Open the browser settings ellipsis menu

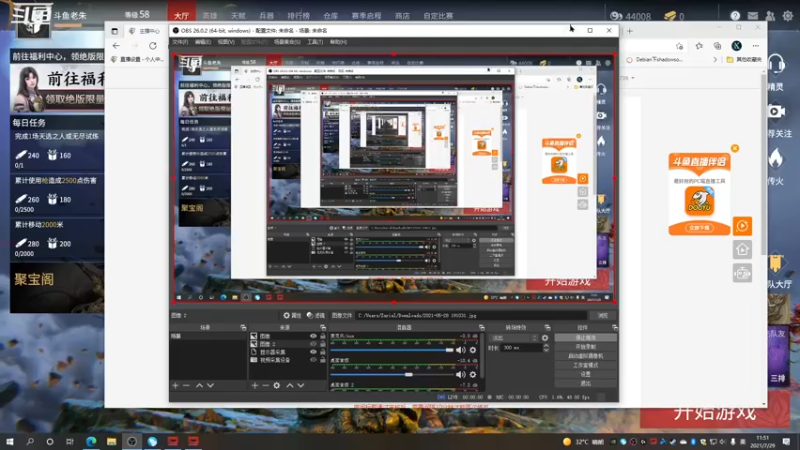click(x=756, y=46)
